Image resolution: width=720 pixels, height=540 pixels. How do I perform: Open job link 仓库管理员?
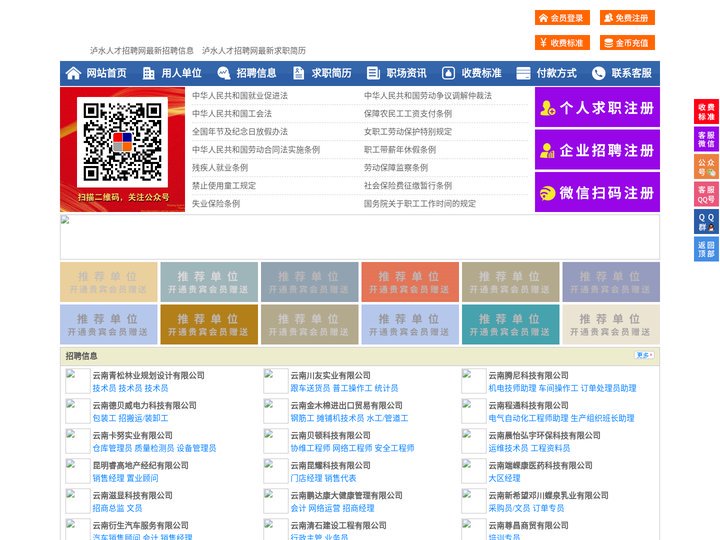pyautogui.click(x=112, y=448)
